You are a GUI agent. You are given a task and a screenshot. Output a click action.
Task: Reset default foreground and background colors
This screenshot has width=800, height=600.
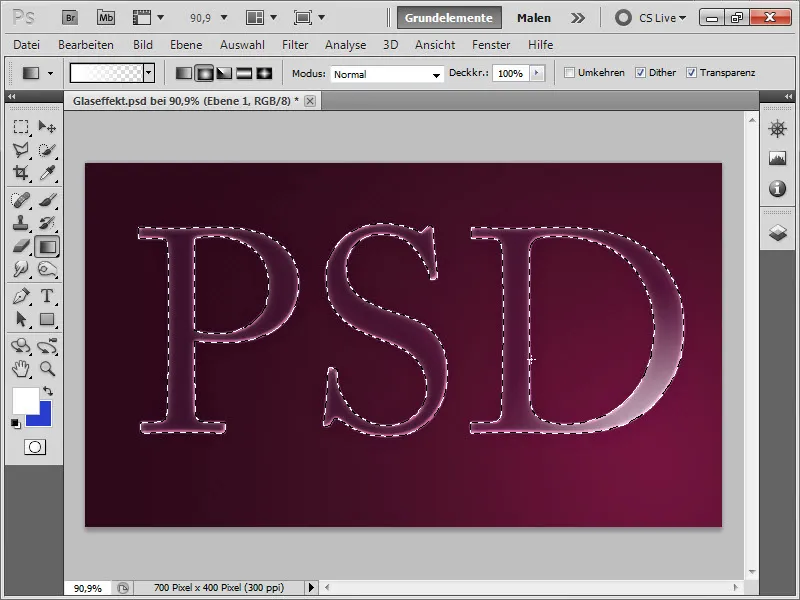coord(16,423)
